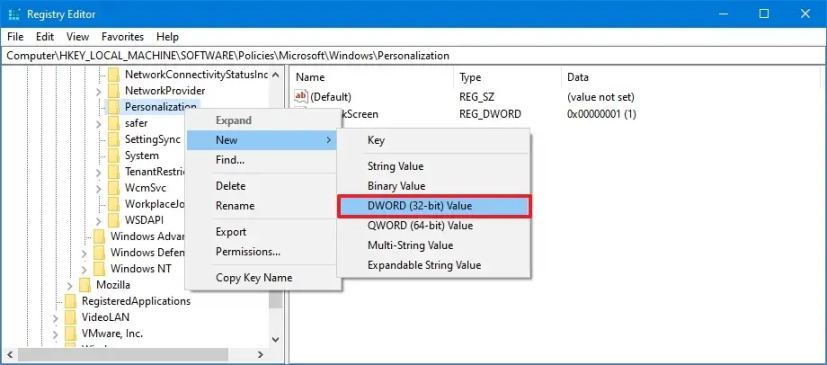Screen dimensions: 827x365
Task: Click the Mozilla folder icon
Action: 85,285
